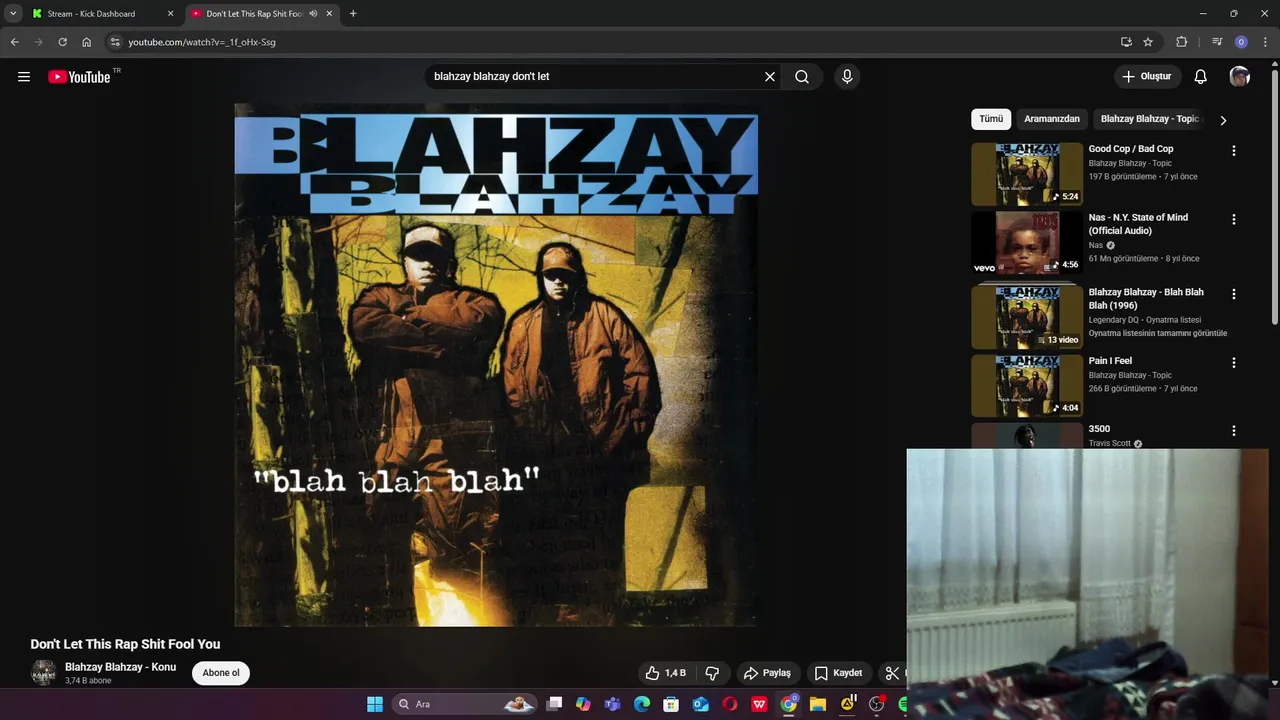Click the Paylaş share button
The width and height of the screenshot is (1280, 720).
[x=767, y=673]
